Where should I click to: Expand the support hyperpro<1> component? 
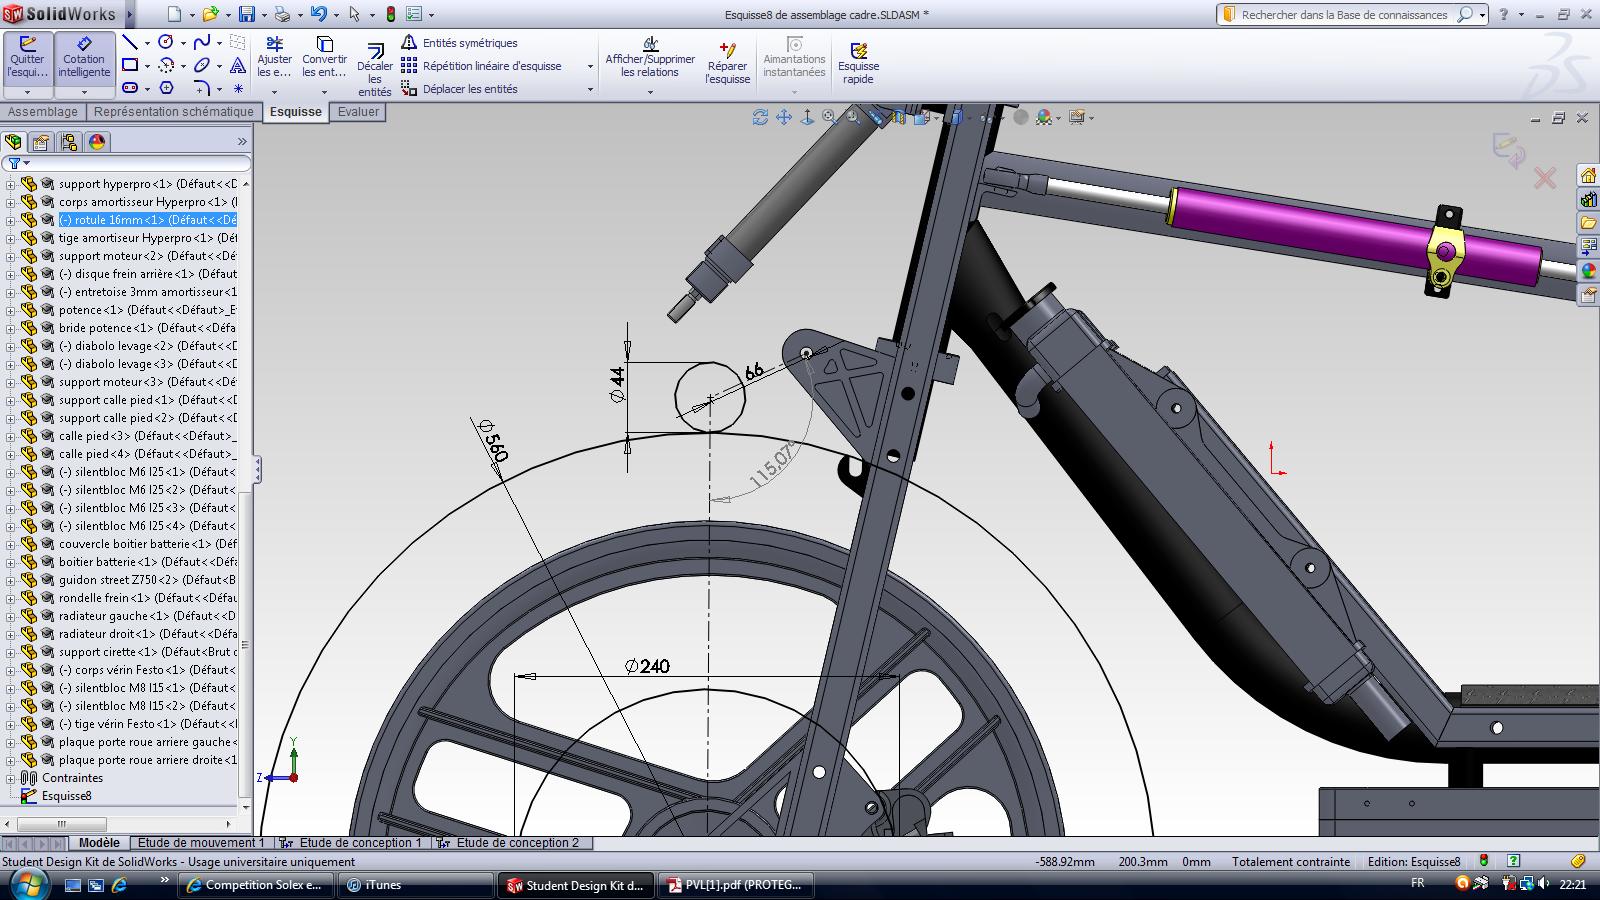pos(10,184)
